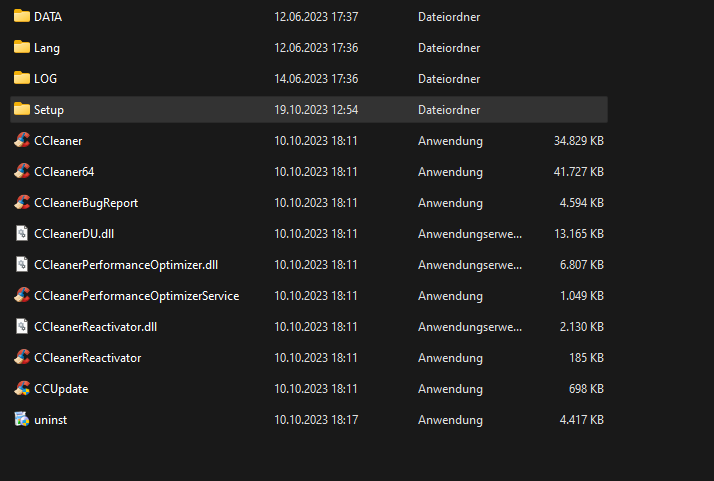714x481 pixels.
Task: Click the CCleanerReactivator.dll file icon
Action: click(22, 327)
